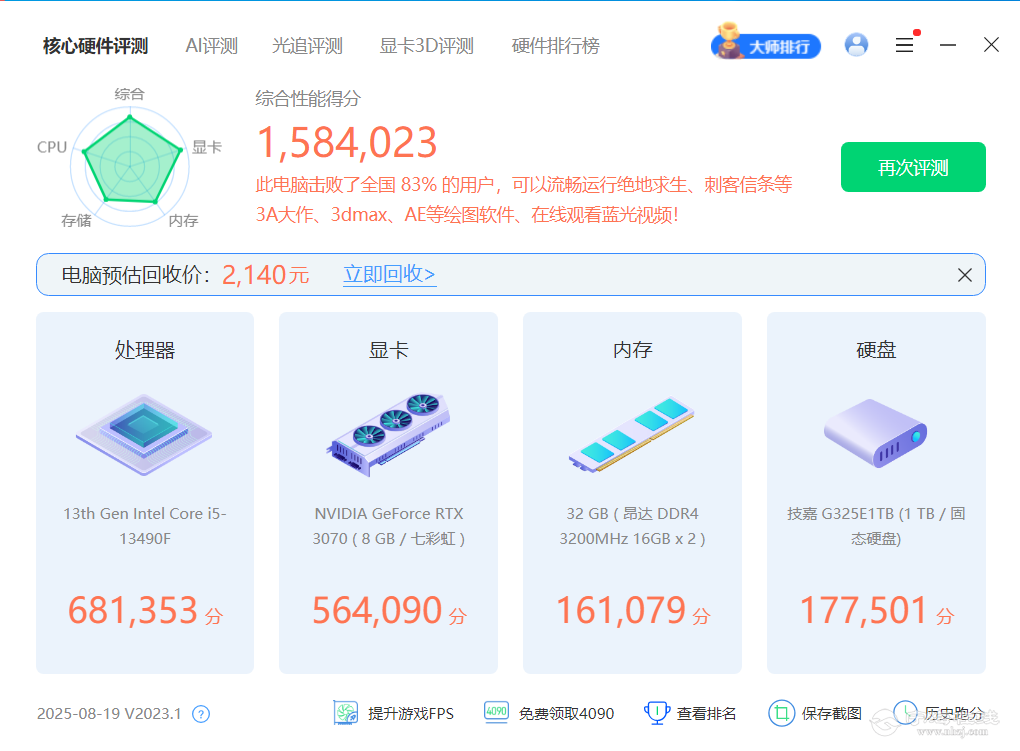Viewport: 1020px width, 751px height.
Task: Click the CPU radar chart label
Action: (52, 147)
